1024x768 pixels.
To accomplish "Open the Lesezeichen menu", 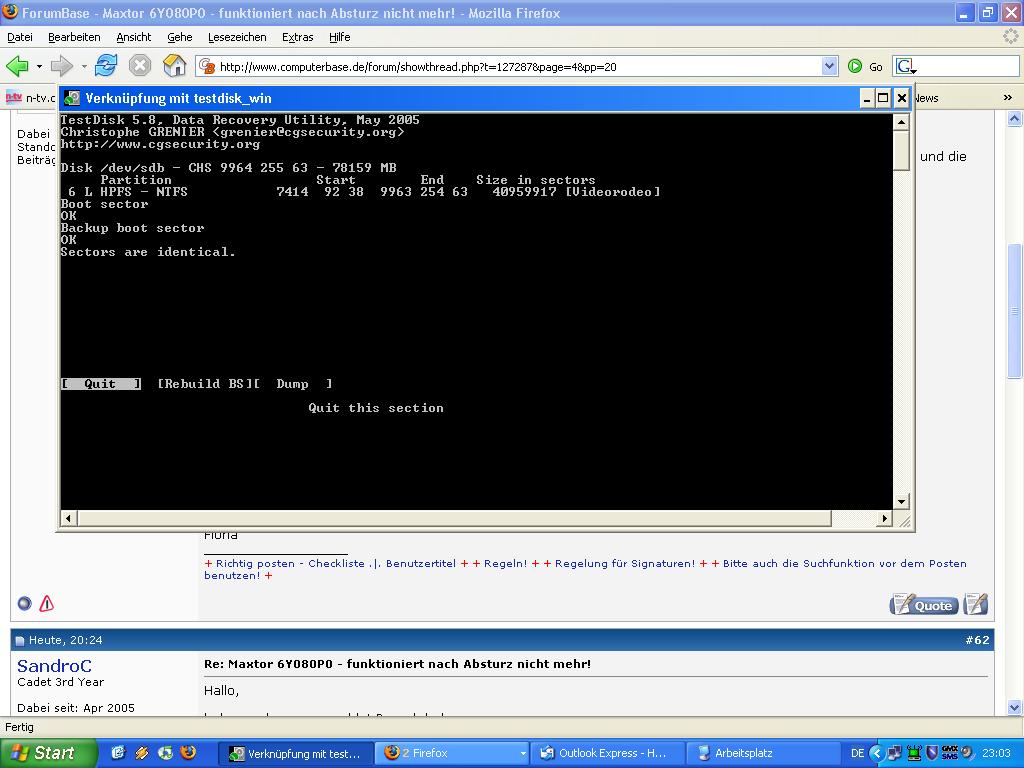I will point(237,37).
